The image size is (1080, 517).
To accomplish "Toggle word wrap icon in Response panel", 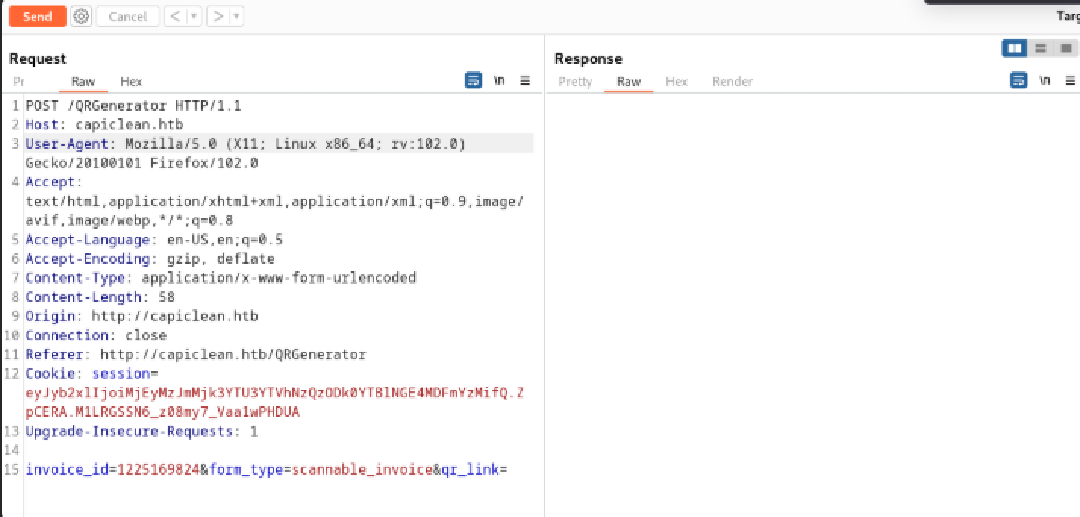I will click(x=1018, y=81).
